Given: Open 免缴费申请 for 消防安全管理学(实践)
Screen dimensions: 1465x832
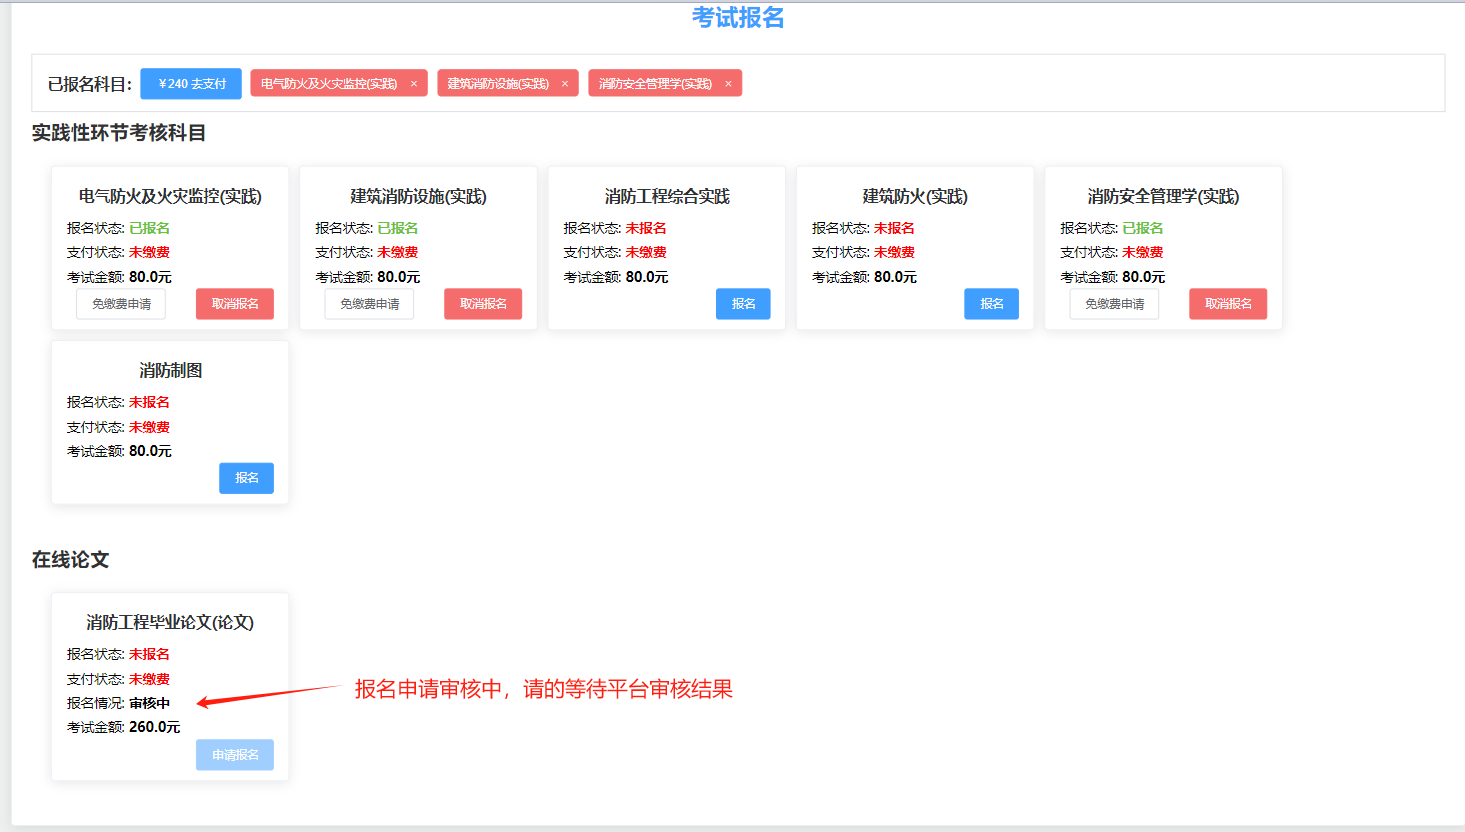Looking at the screenshot, I should point(1114,304).
